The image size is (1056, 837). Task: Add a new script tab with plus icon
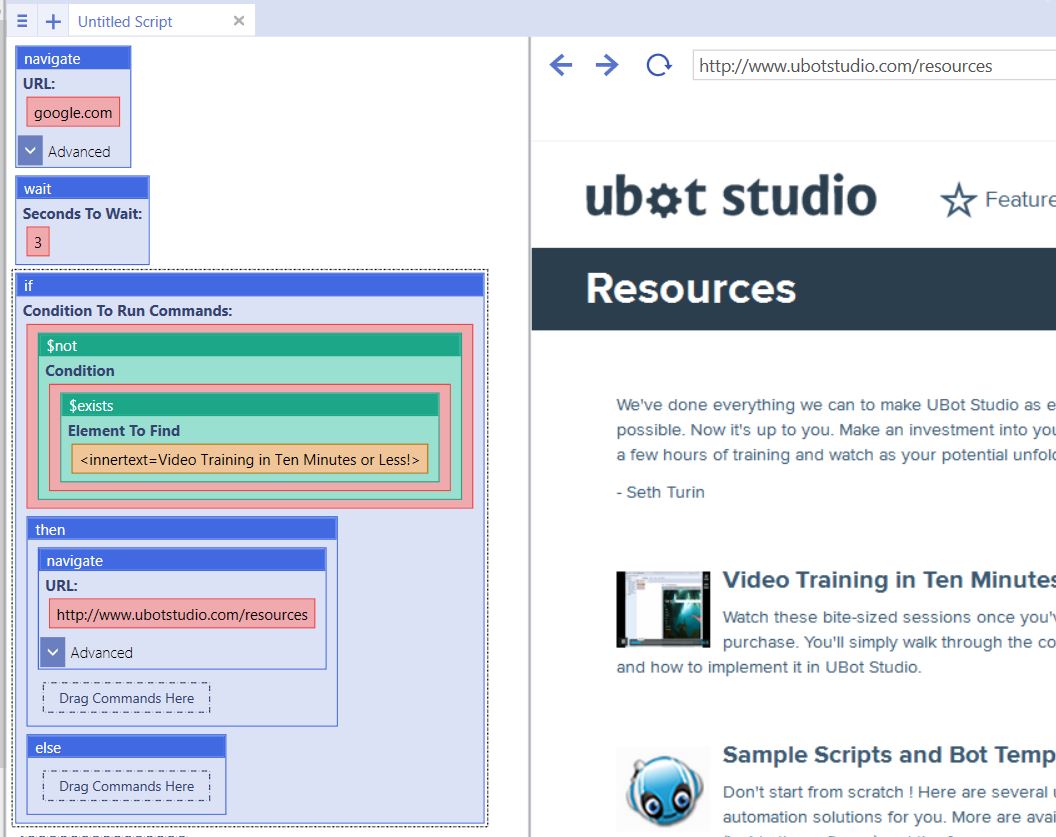coord(53,21)
